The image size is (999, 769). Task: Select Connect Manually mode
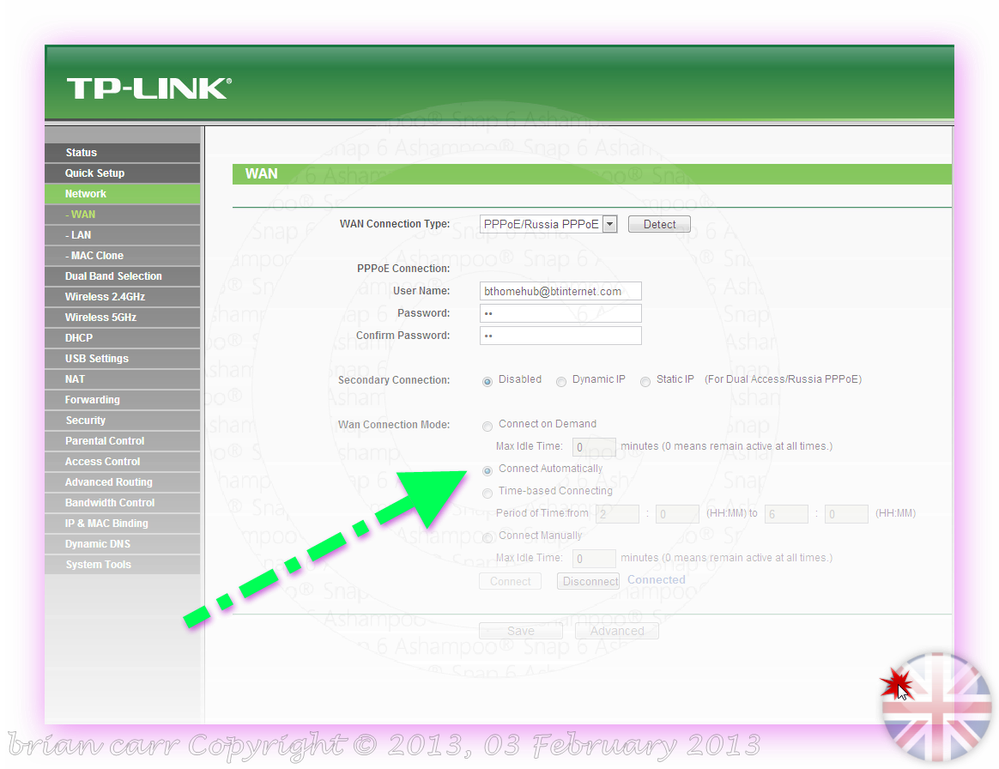tap(487, 538)
